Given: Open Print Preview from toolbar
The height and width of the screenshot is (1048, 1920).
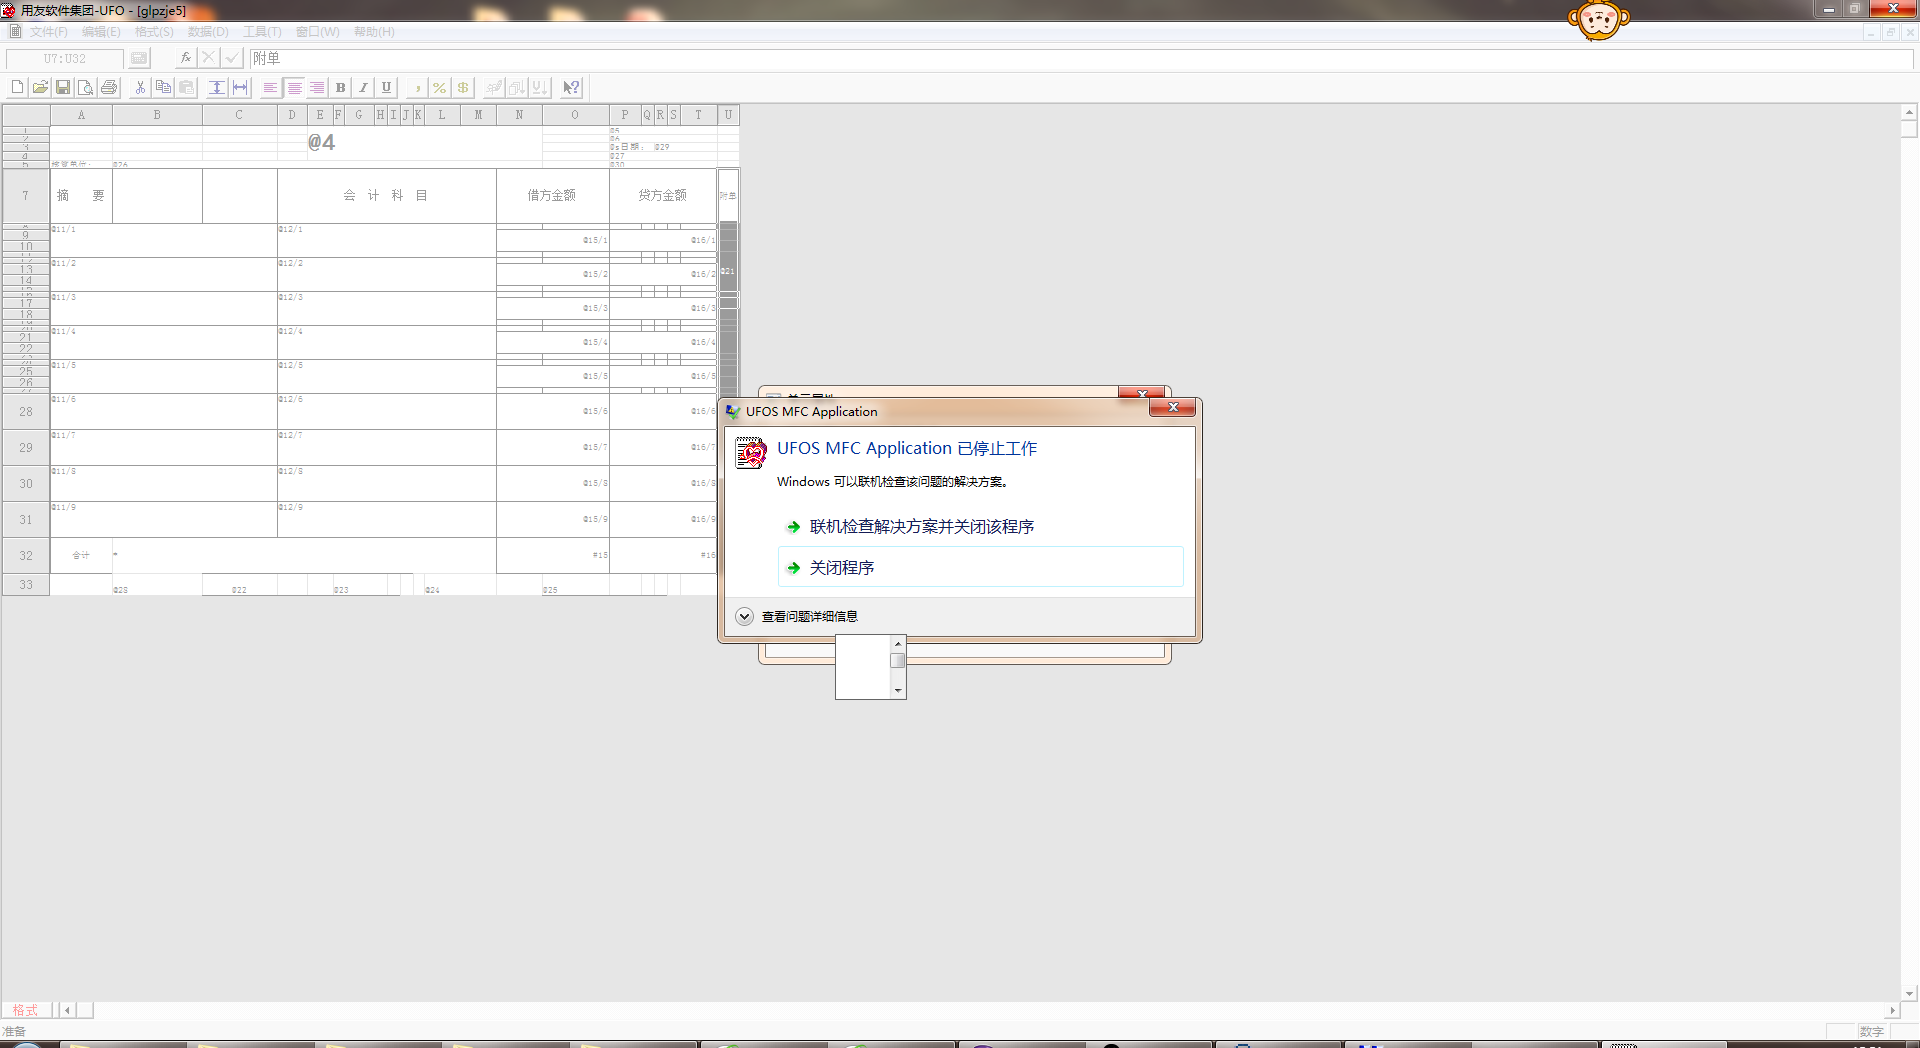Looking at the screenshot, I should (86, 88).
